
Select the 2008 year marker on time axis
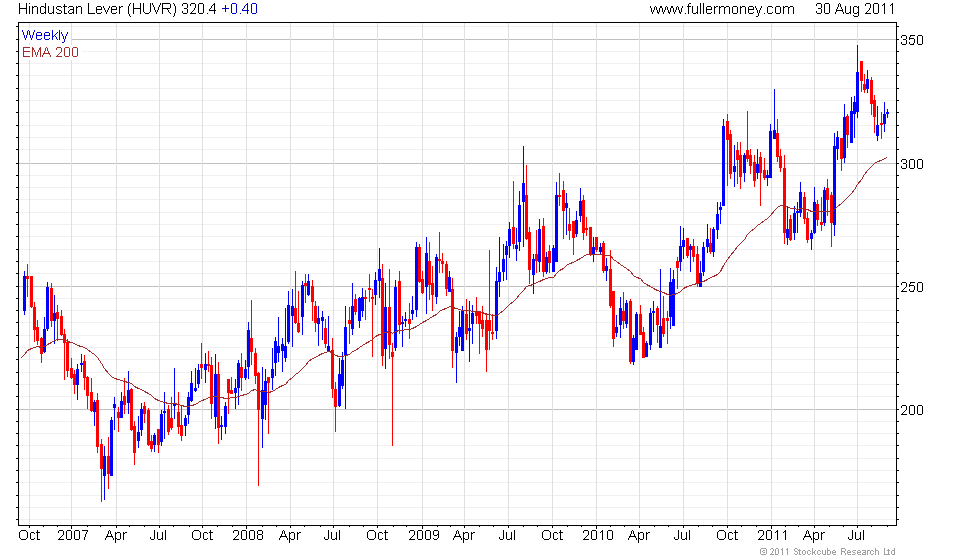[248, 536]
